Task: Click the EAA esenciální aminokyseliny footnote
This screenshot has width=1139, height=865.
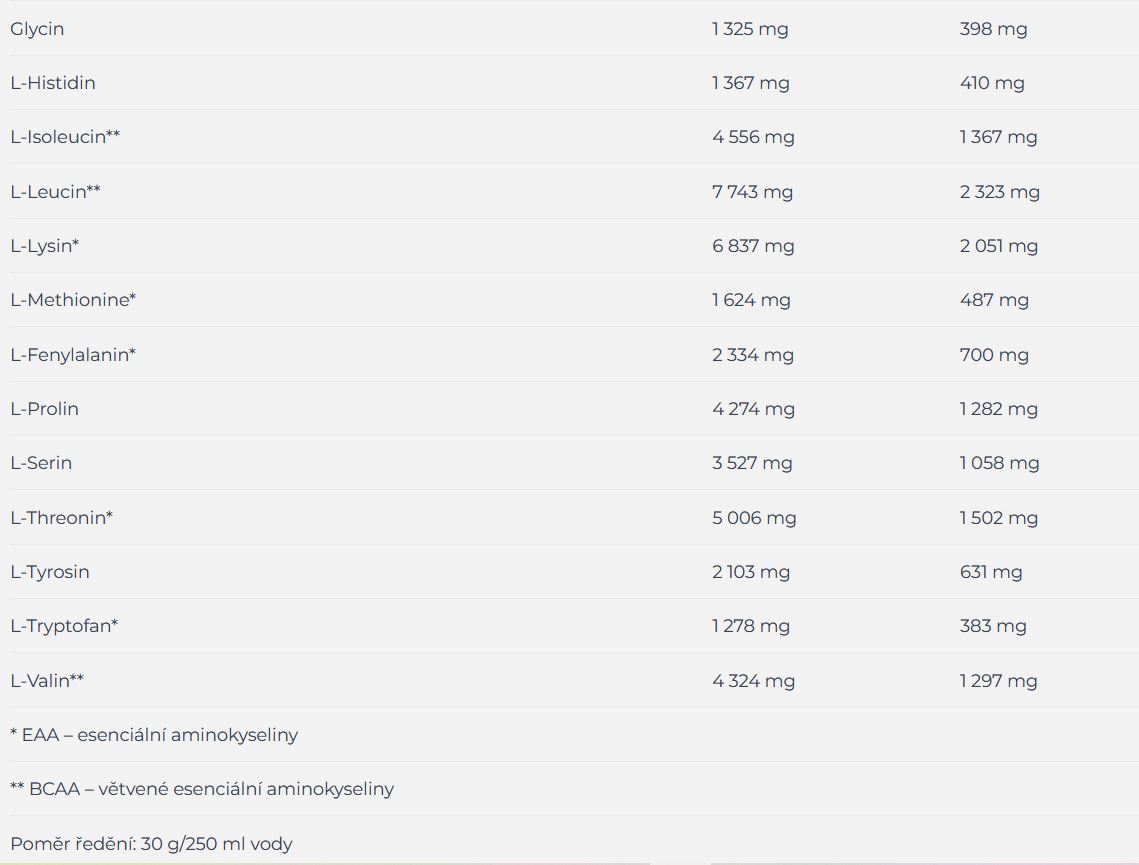Action: click(x=154, y=735)
